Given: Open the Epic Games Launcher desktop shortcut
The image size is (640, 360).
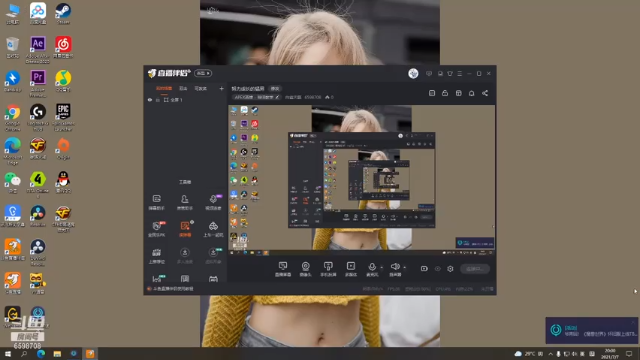Looking at the screenshot, I should (x=63, y=117).
